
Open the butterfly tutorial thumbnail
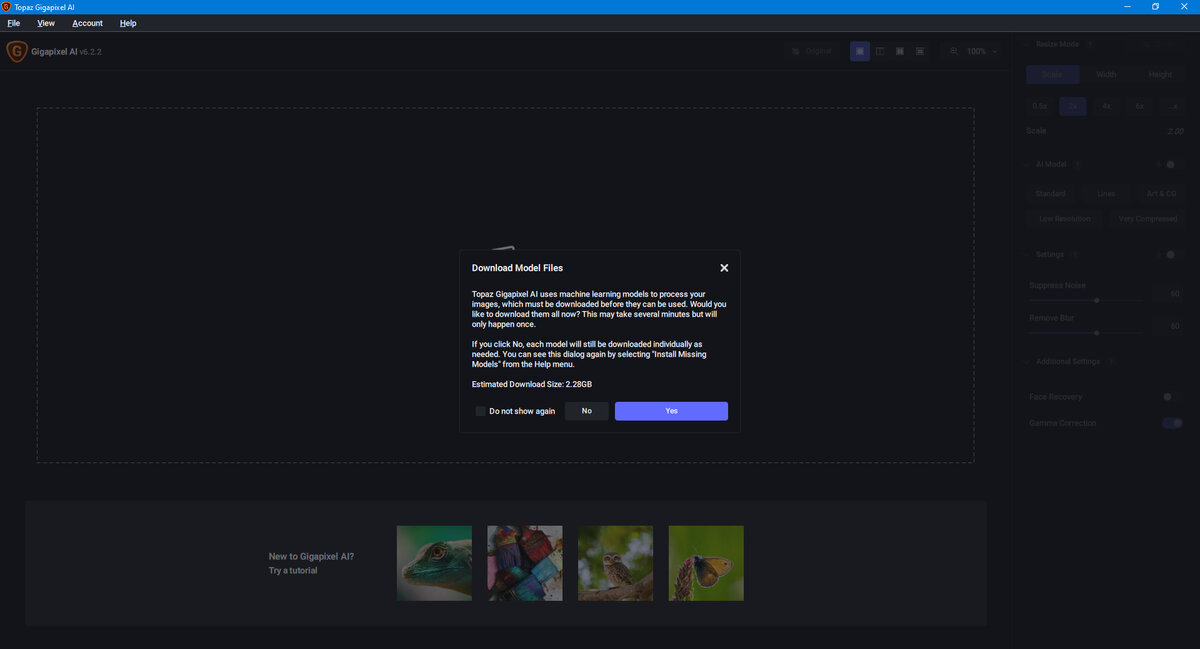coord(706,563)
